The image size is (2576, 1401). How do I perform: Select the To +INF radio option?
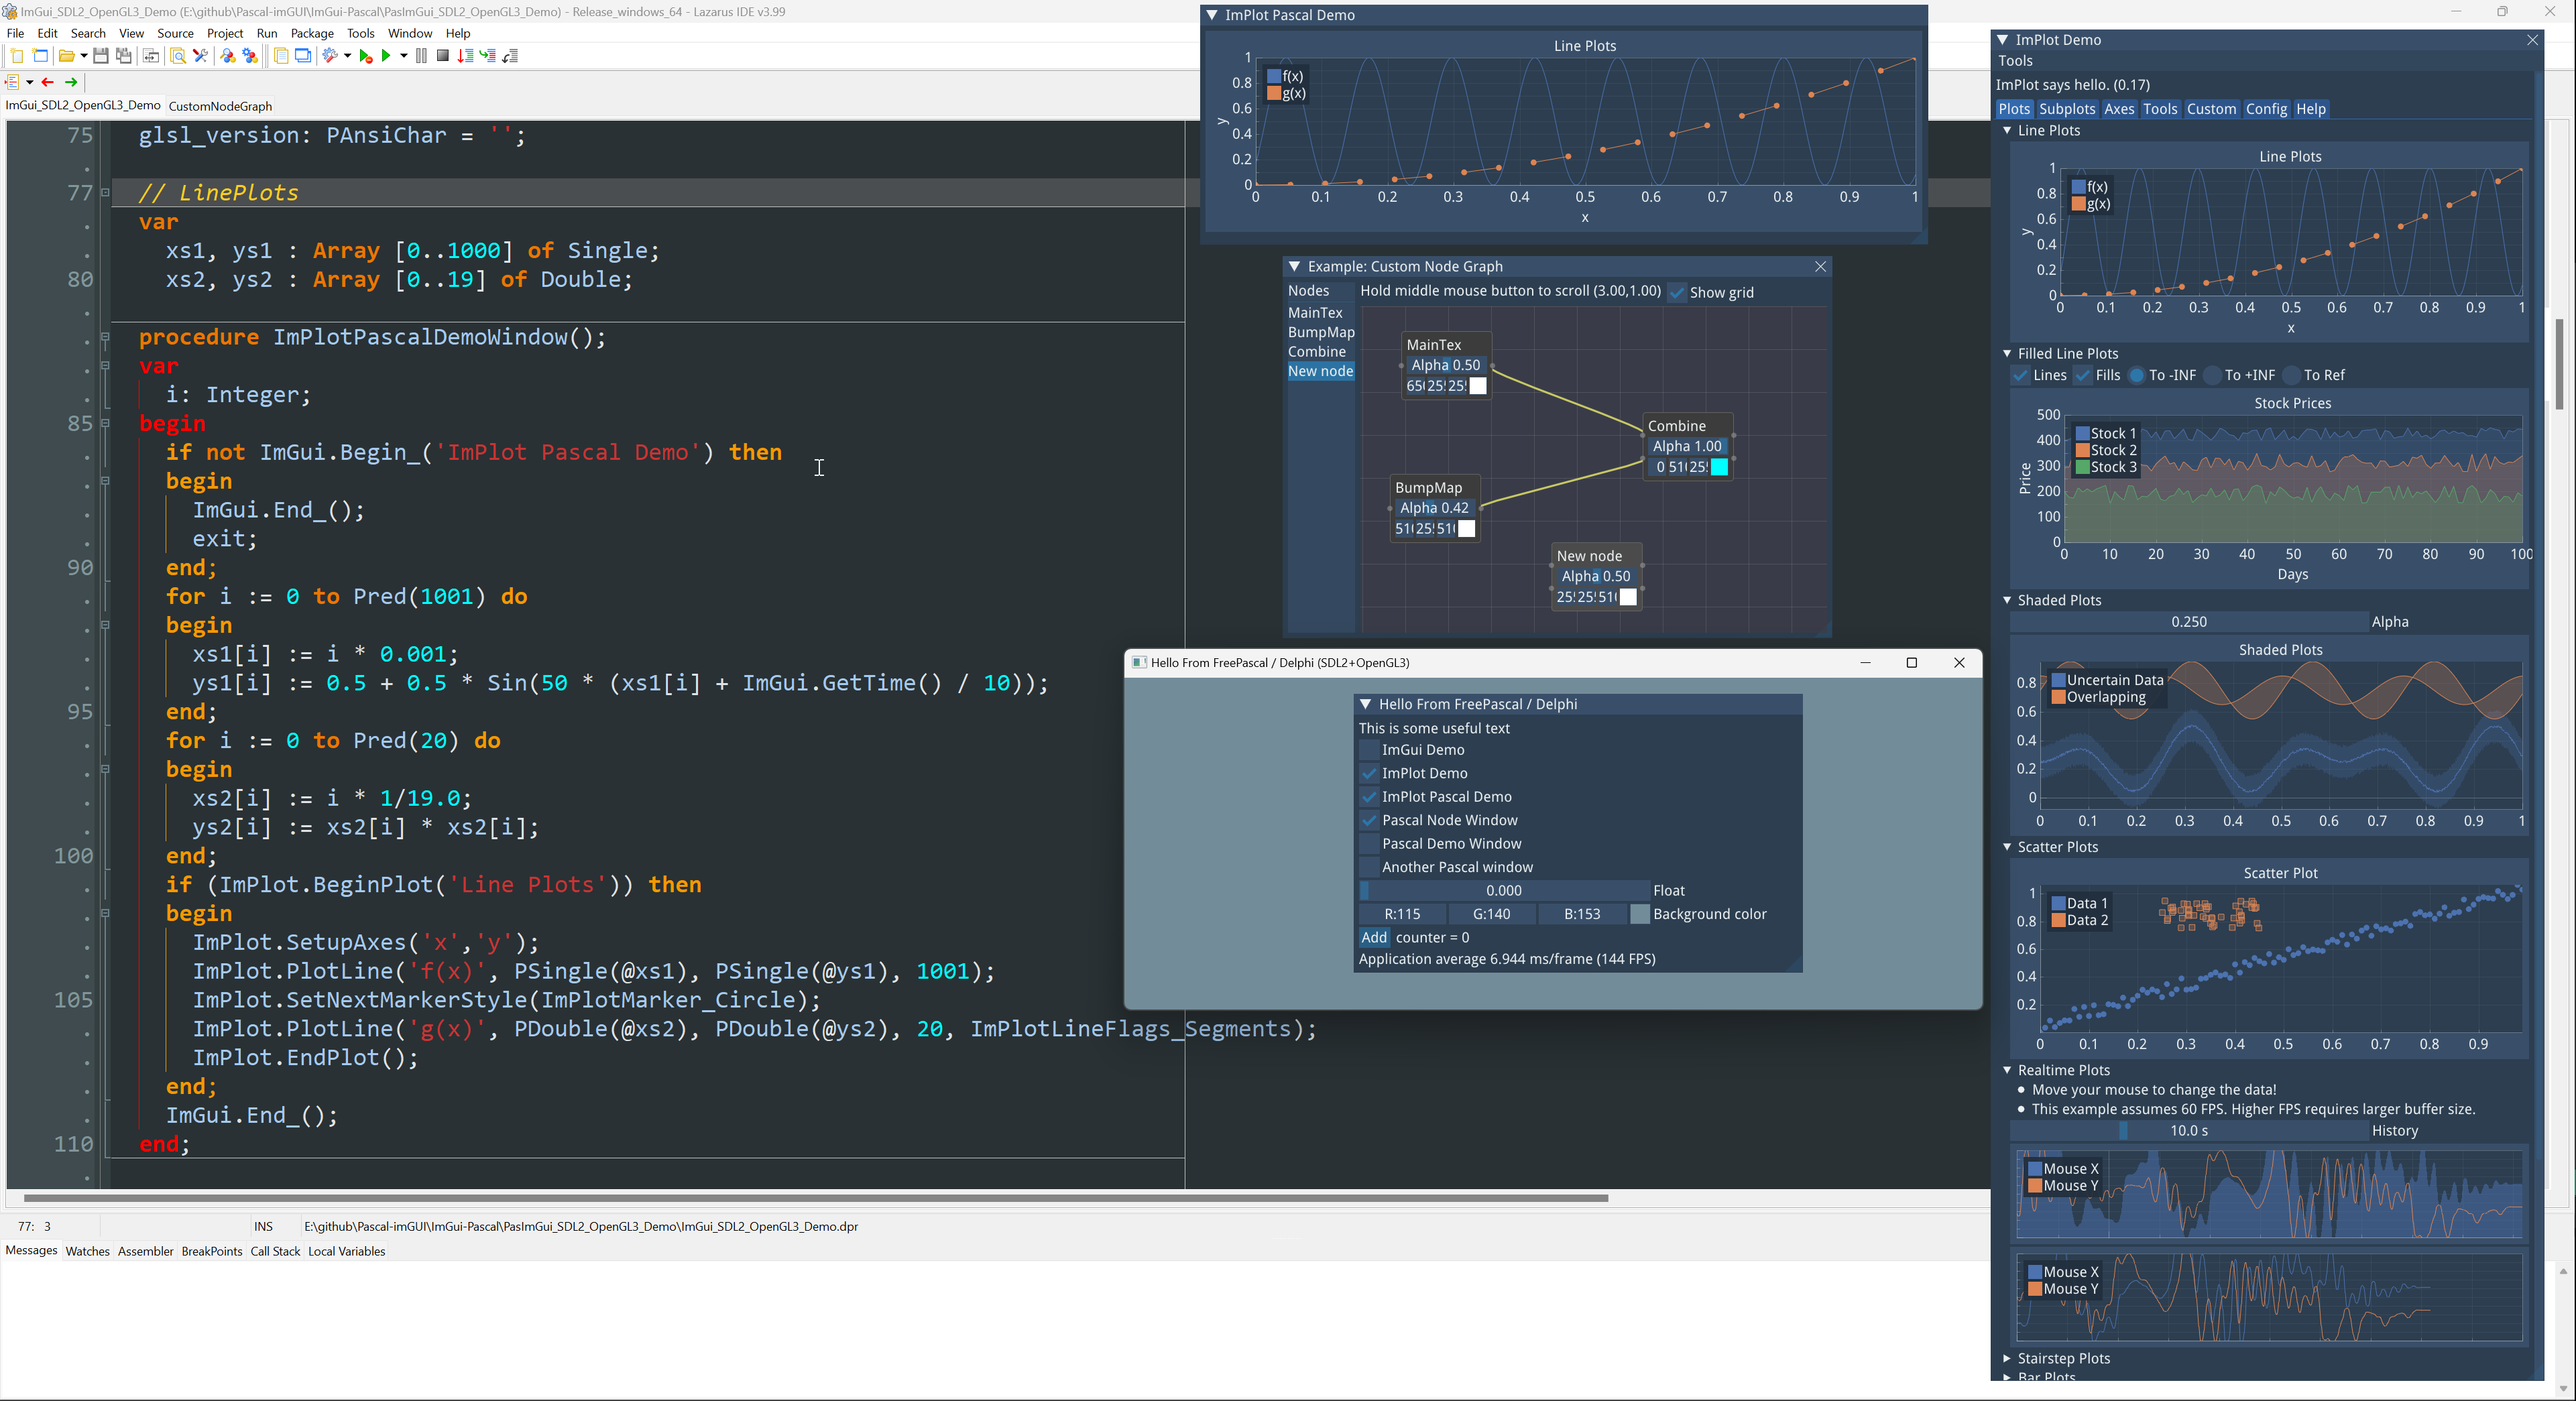coord(2212,375)
